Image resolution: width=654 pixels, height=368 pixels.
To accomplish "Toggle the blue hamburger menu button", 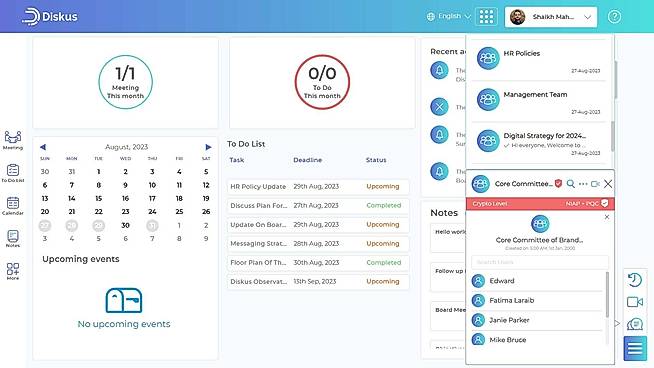I will 635,348.
